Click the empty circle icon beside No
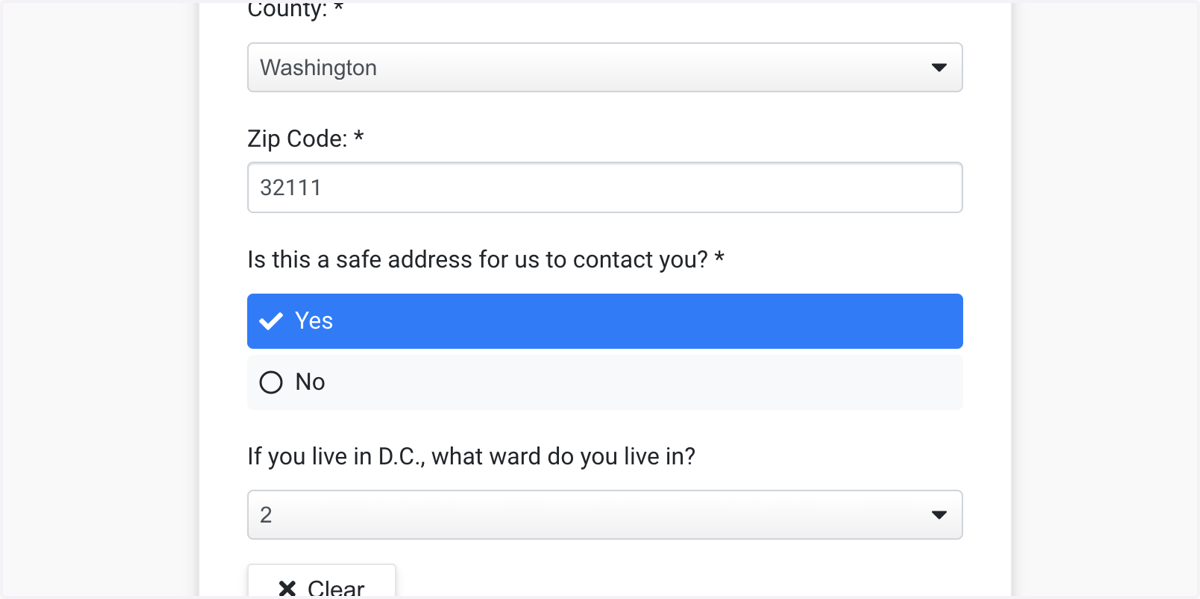Image resolution: width=1200 pixels, height=599 pixels. [271, 382]
